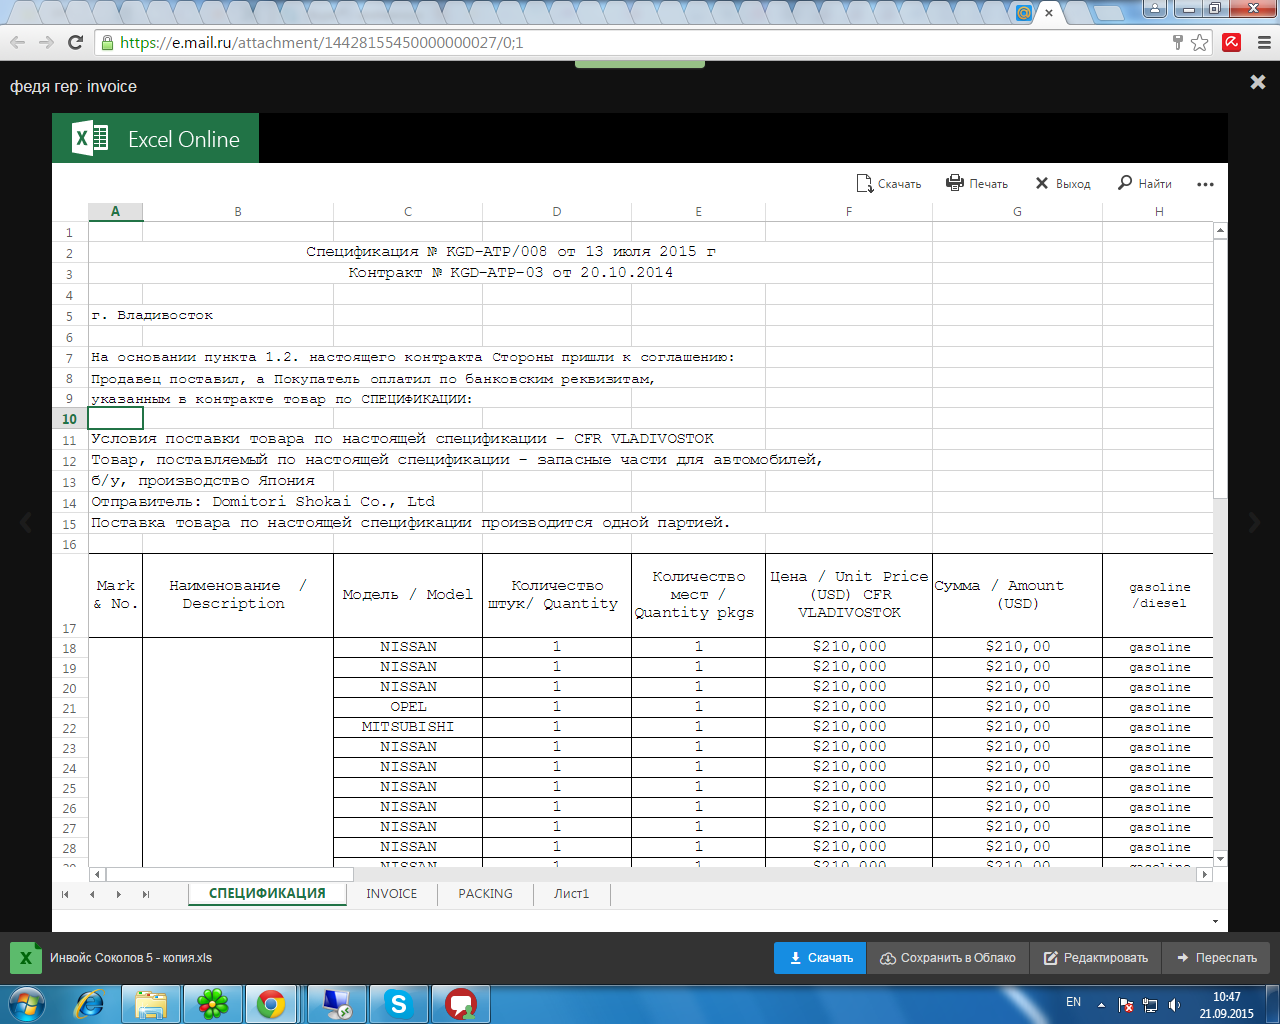Jump to first sheet navigation arrow
Image resolution: width=1280 pixels, height=1024 pixels.
point(65,894)
